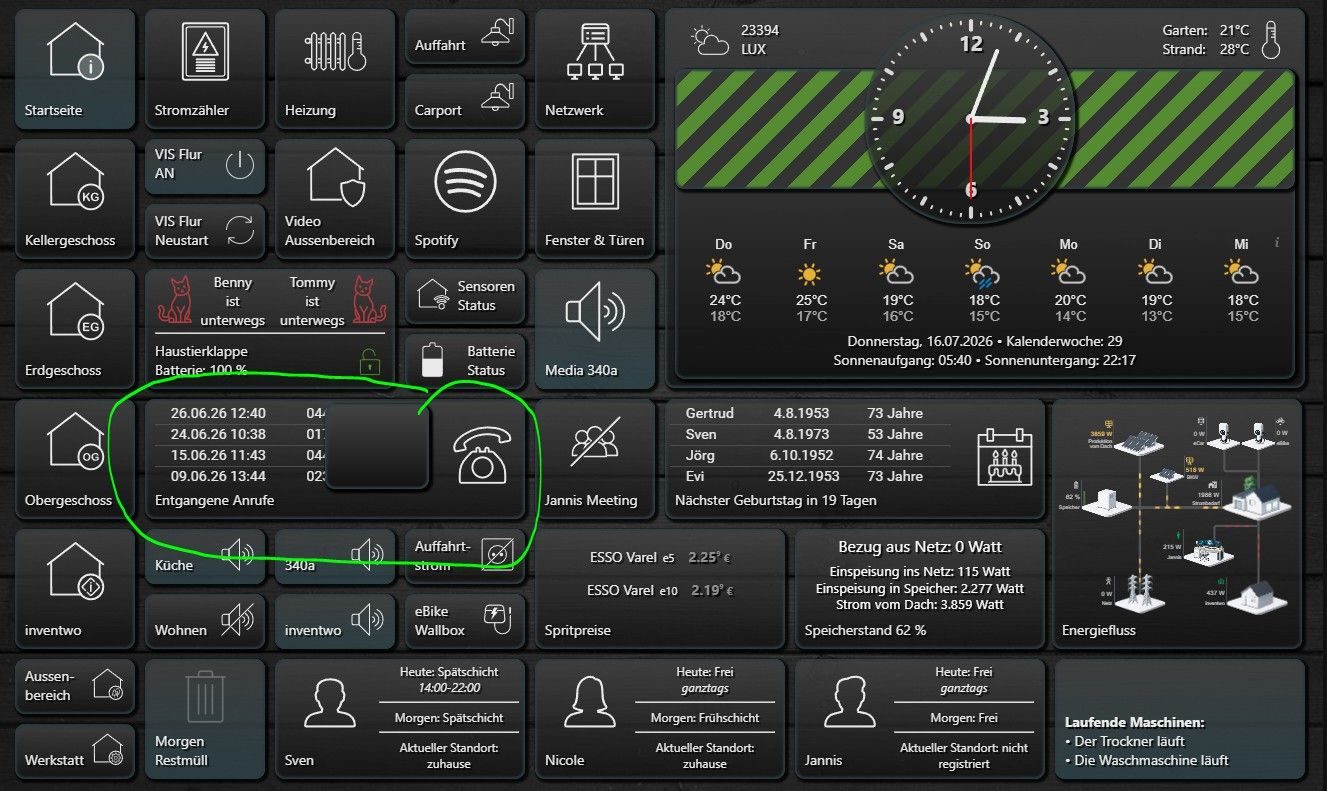Open the Media 340a speaker tile
This screenshot has height=791, width=1327.
595,329
